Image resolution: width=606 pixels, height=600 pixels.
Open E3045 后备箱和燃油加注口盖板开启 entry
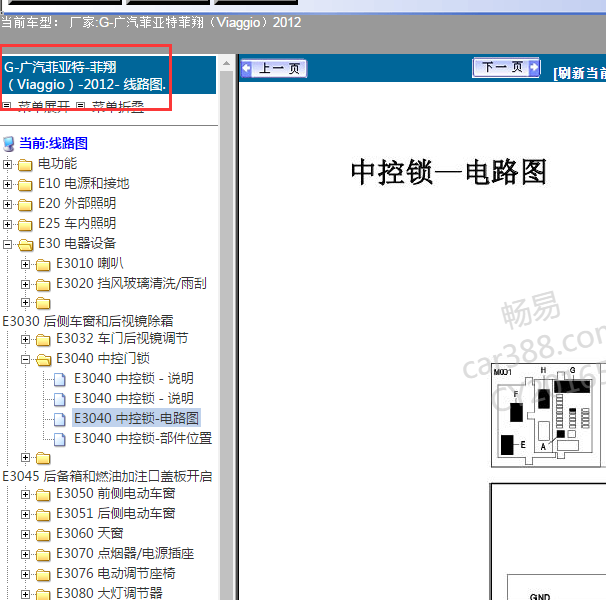coord(107,476)
